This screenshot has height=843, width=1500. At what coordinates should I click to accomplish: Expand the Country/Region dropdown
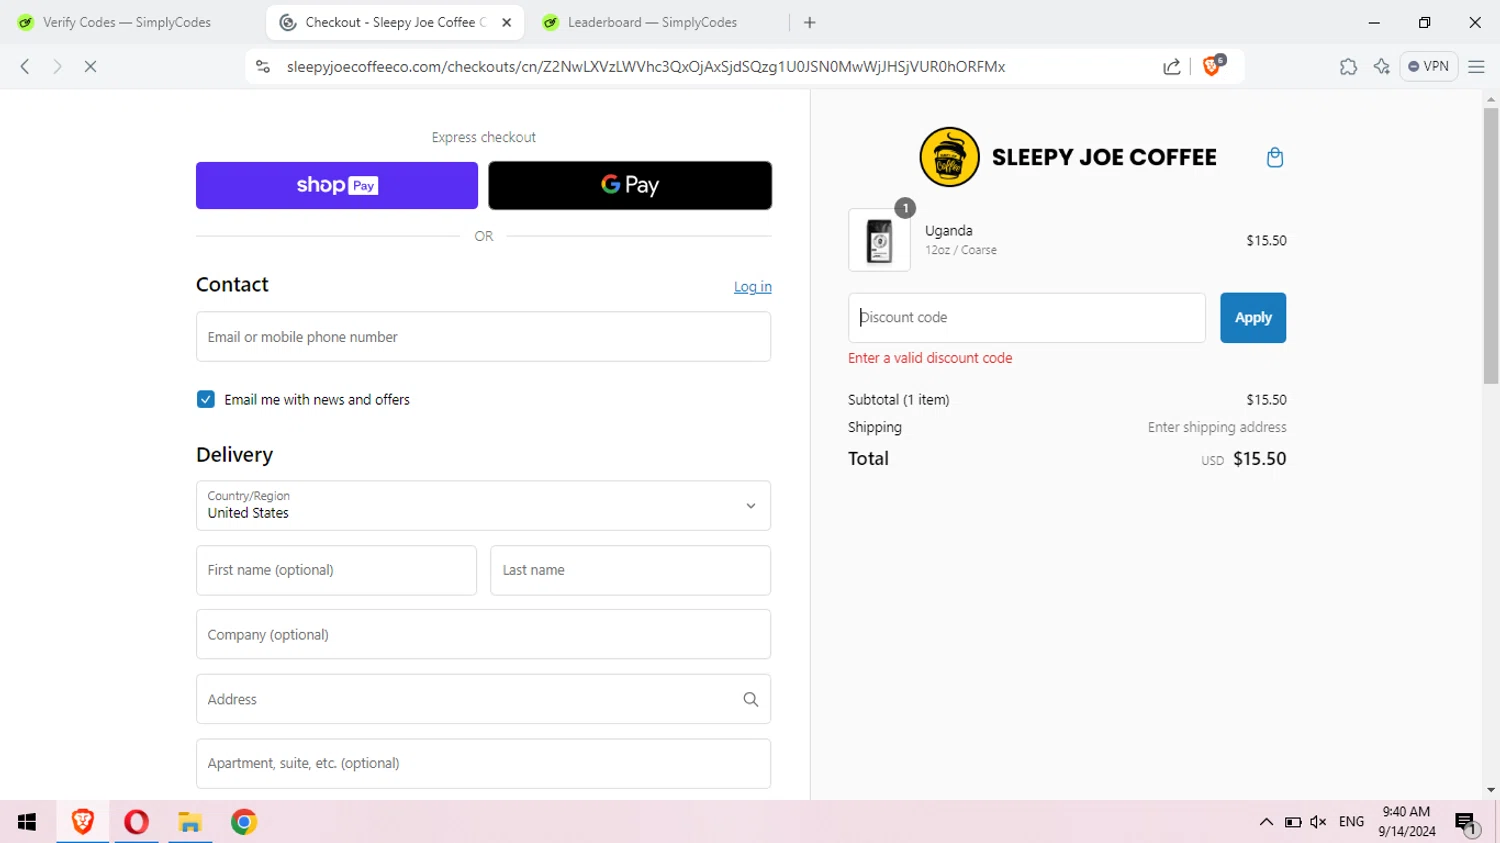[484, 506]
